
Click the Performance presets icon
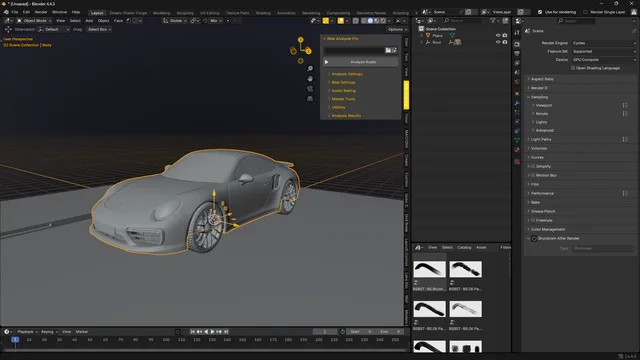625,193
